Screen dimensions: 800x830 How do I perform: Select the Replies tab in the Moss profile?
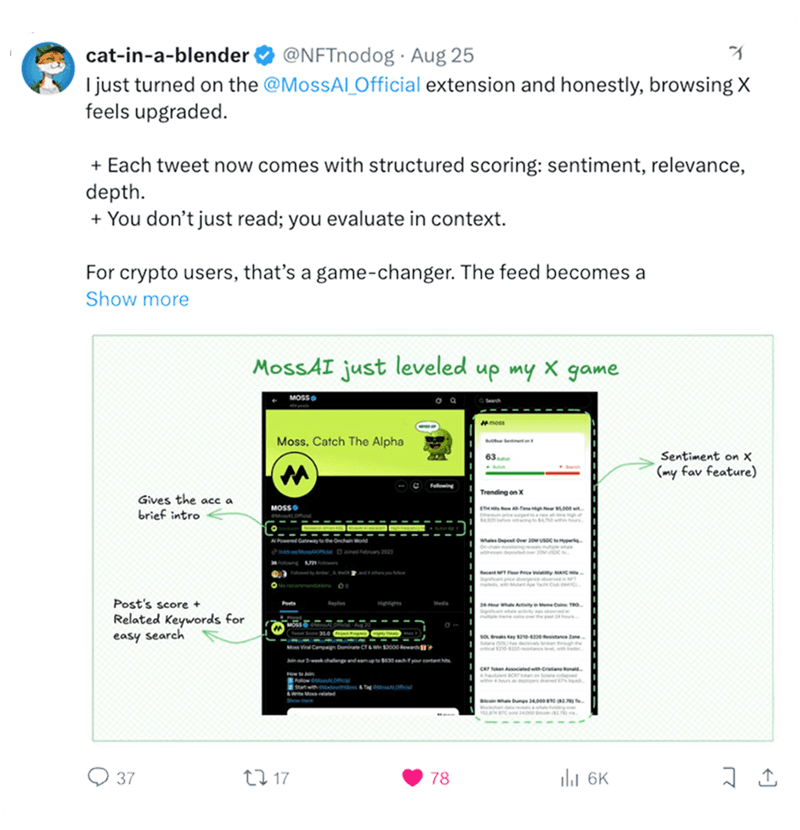pyautogui.click(x=339, y=604)
